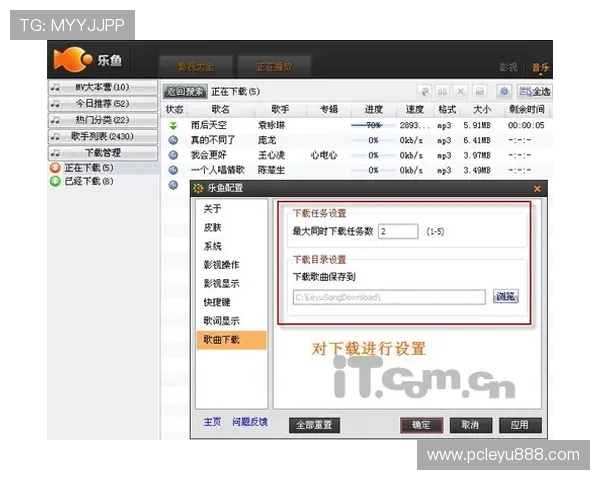Click the 乐鱼配置 dialog title gear icon
The height and width of the screenshot is (480, 600).
[198, 188]
